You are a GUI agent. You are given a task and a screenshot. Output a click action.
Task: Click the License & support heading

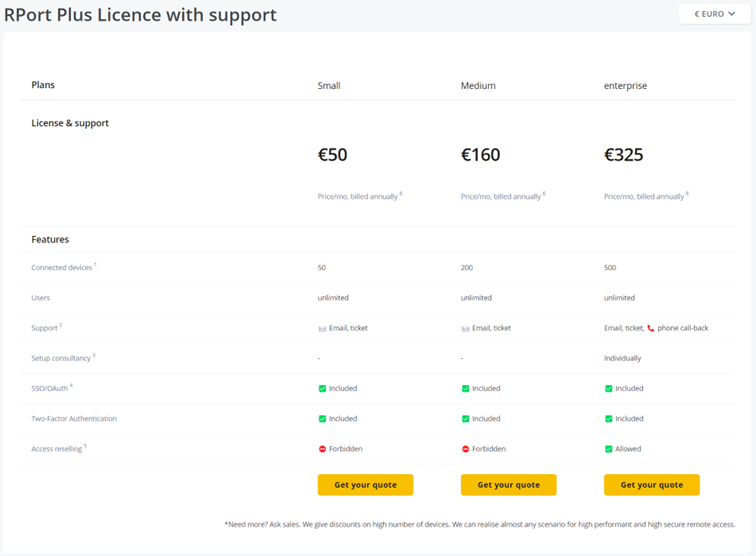[x=70, y=123]
